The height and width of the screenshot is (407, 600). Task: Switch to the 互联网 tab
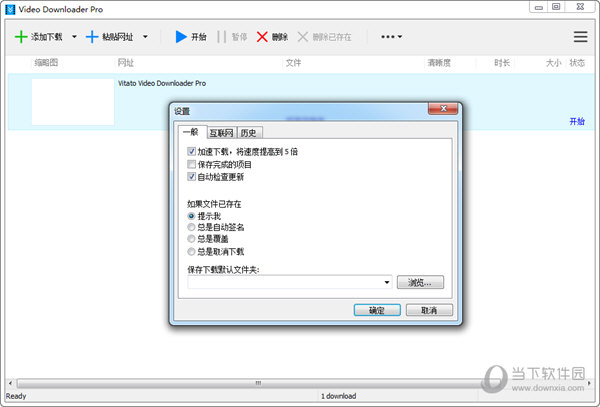222,133
